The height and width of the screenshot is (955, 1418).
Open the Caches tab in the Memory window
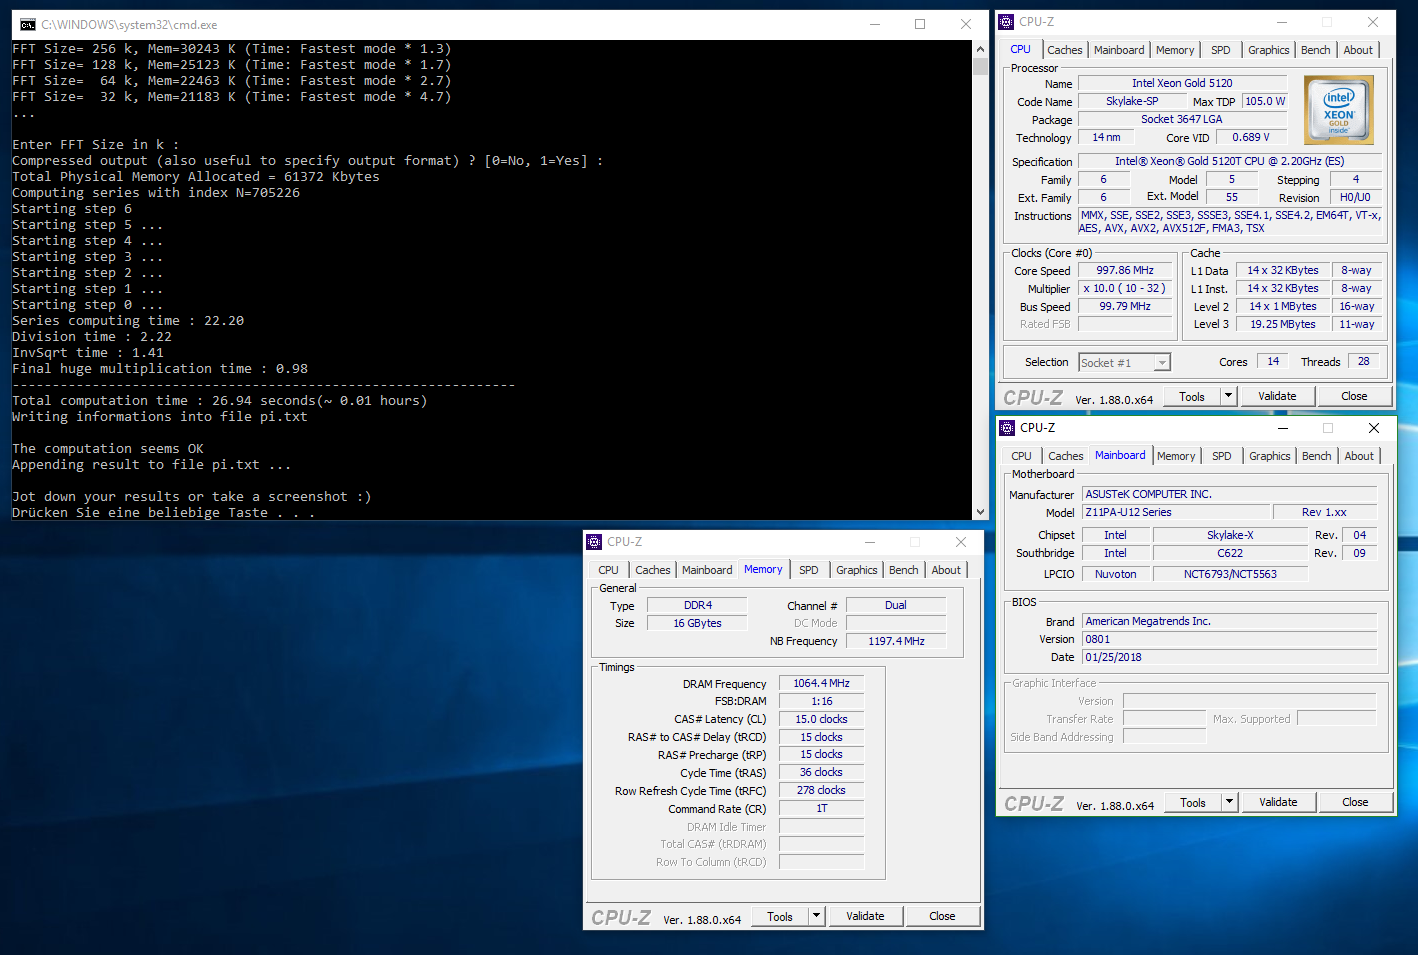[x=652, y=570]
